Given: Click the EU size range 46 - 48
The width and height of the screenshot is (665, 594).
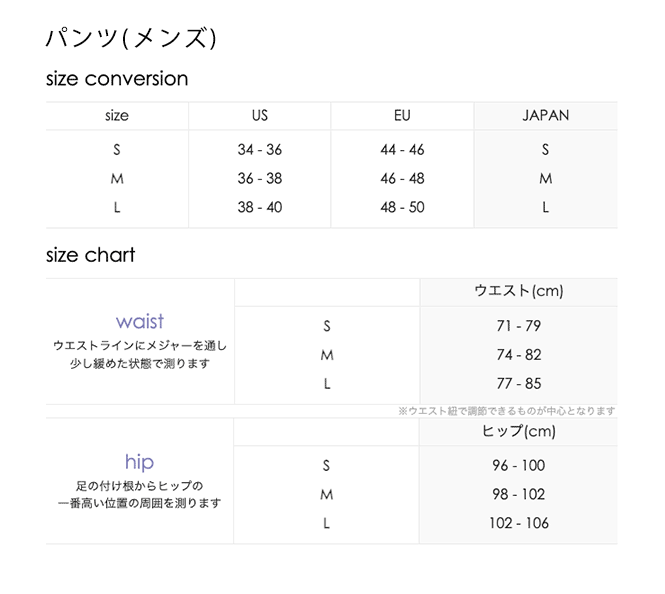Looking at the screenshot, I should pyautogui.click(x=402, y=179).
